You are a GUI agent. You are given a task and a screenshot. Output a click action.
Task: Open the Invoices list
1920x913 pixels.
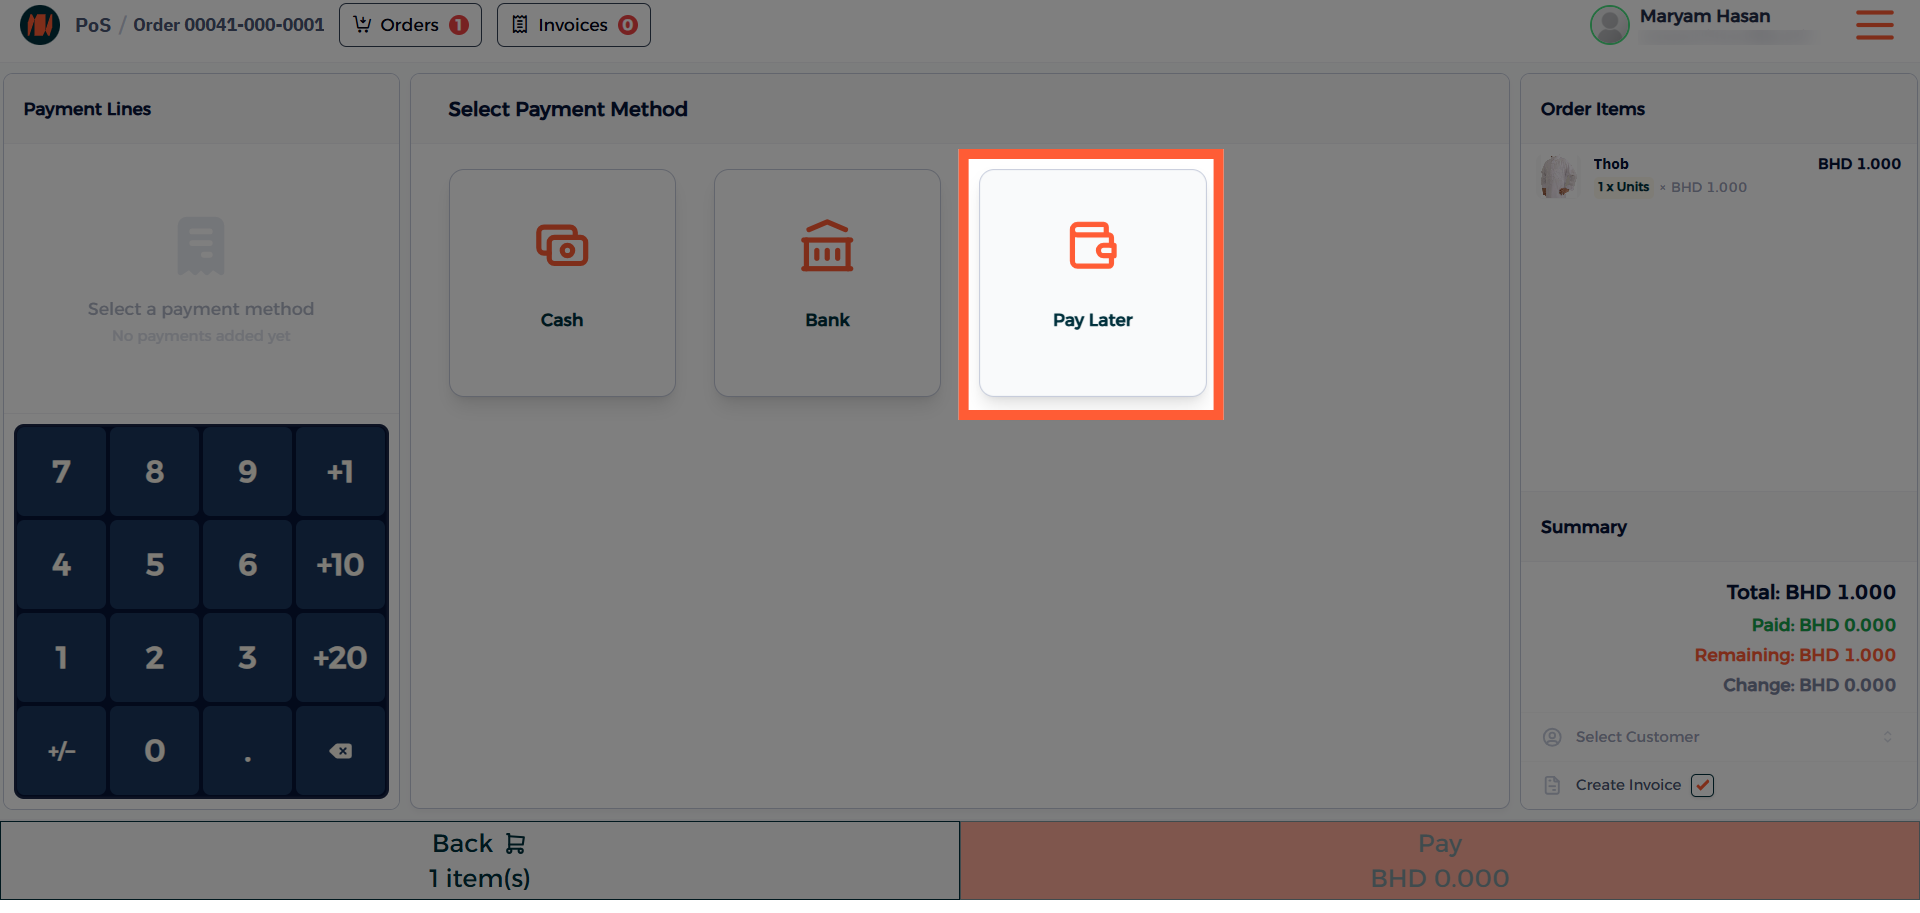573,25
